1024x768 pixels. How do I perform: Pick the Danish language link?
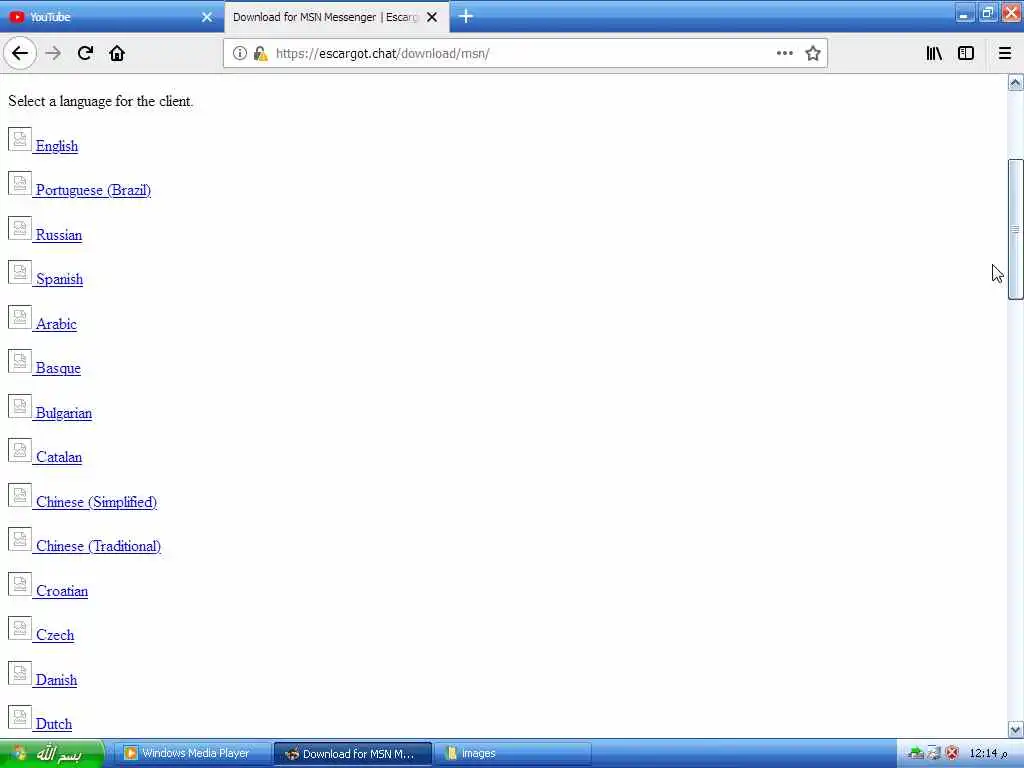point(56,680)
